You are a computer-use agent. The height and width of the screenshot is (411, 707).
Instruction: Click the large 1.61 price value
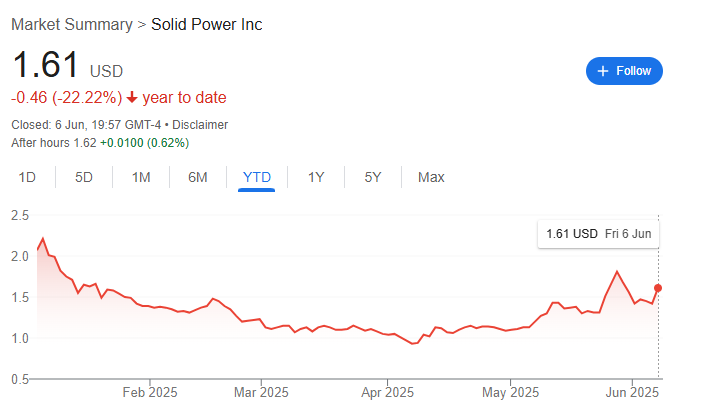[45, 66]
